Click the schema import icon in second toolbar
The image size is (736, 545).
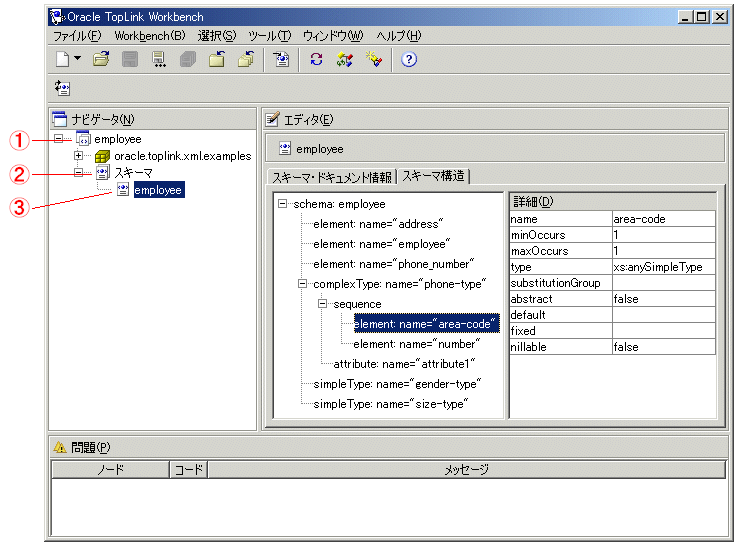[x=62, y=88]
